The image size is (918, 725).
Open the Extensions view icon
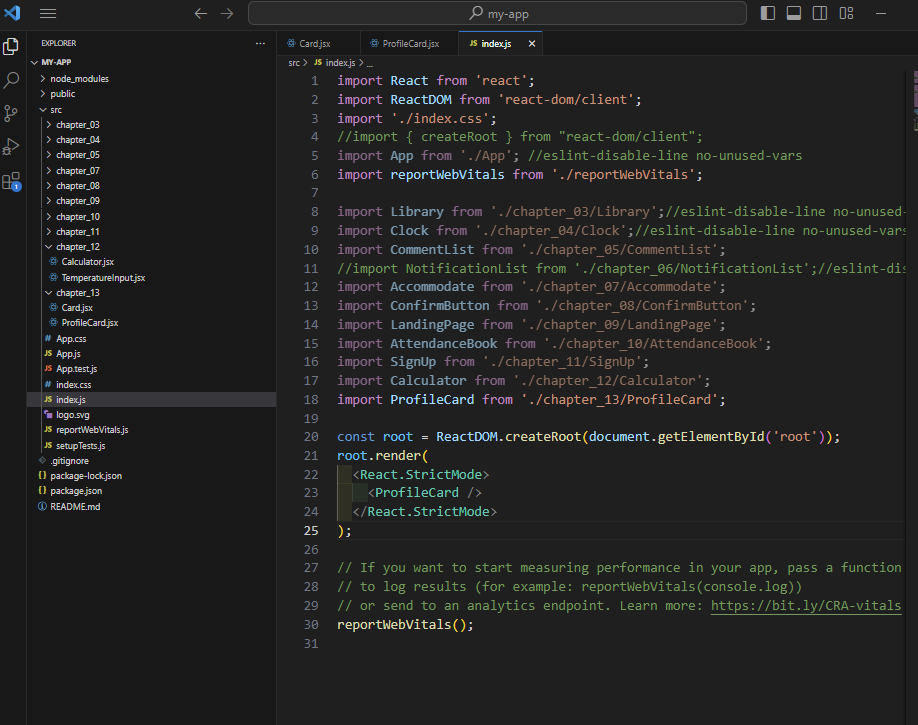[x=12, y=181]
